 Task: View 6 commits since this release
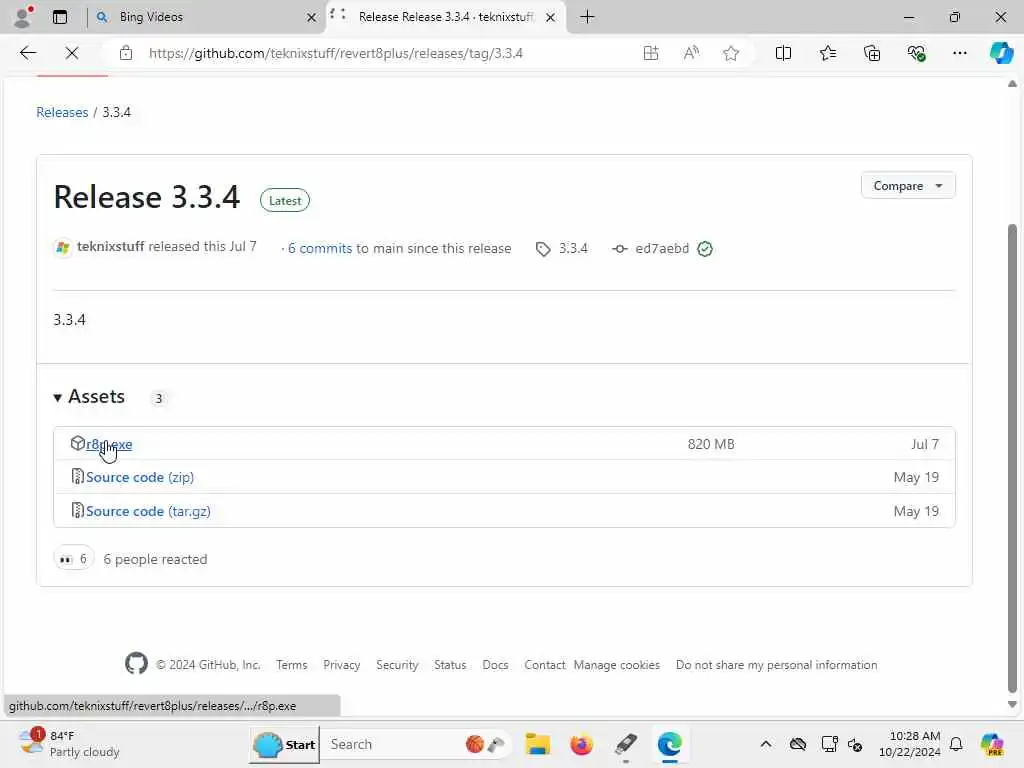pos(320,248)
